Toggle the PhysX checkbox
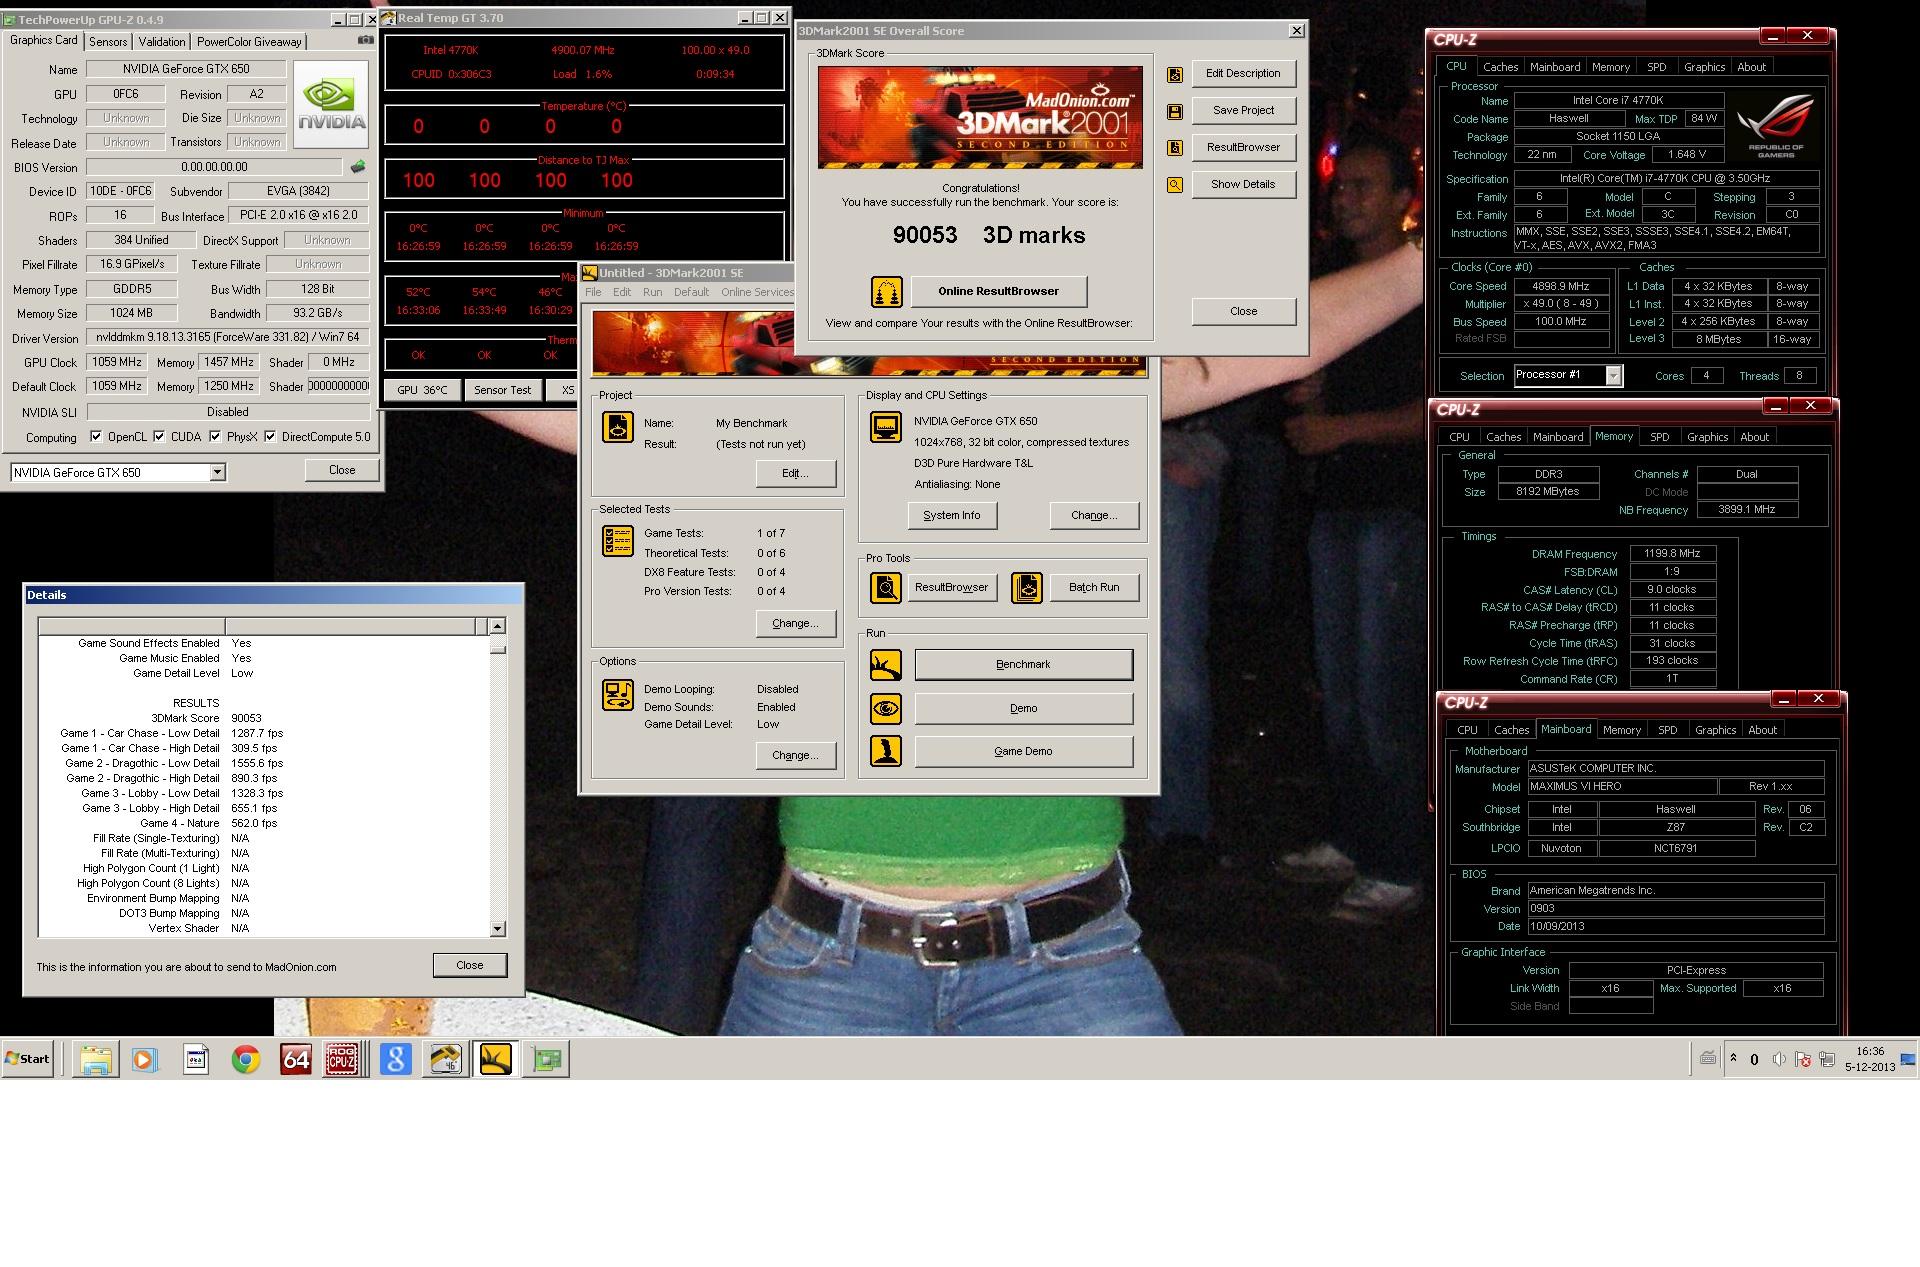The height and width of the screenshot is (1267, 1920). click(x=215, y=437)
